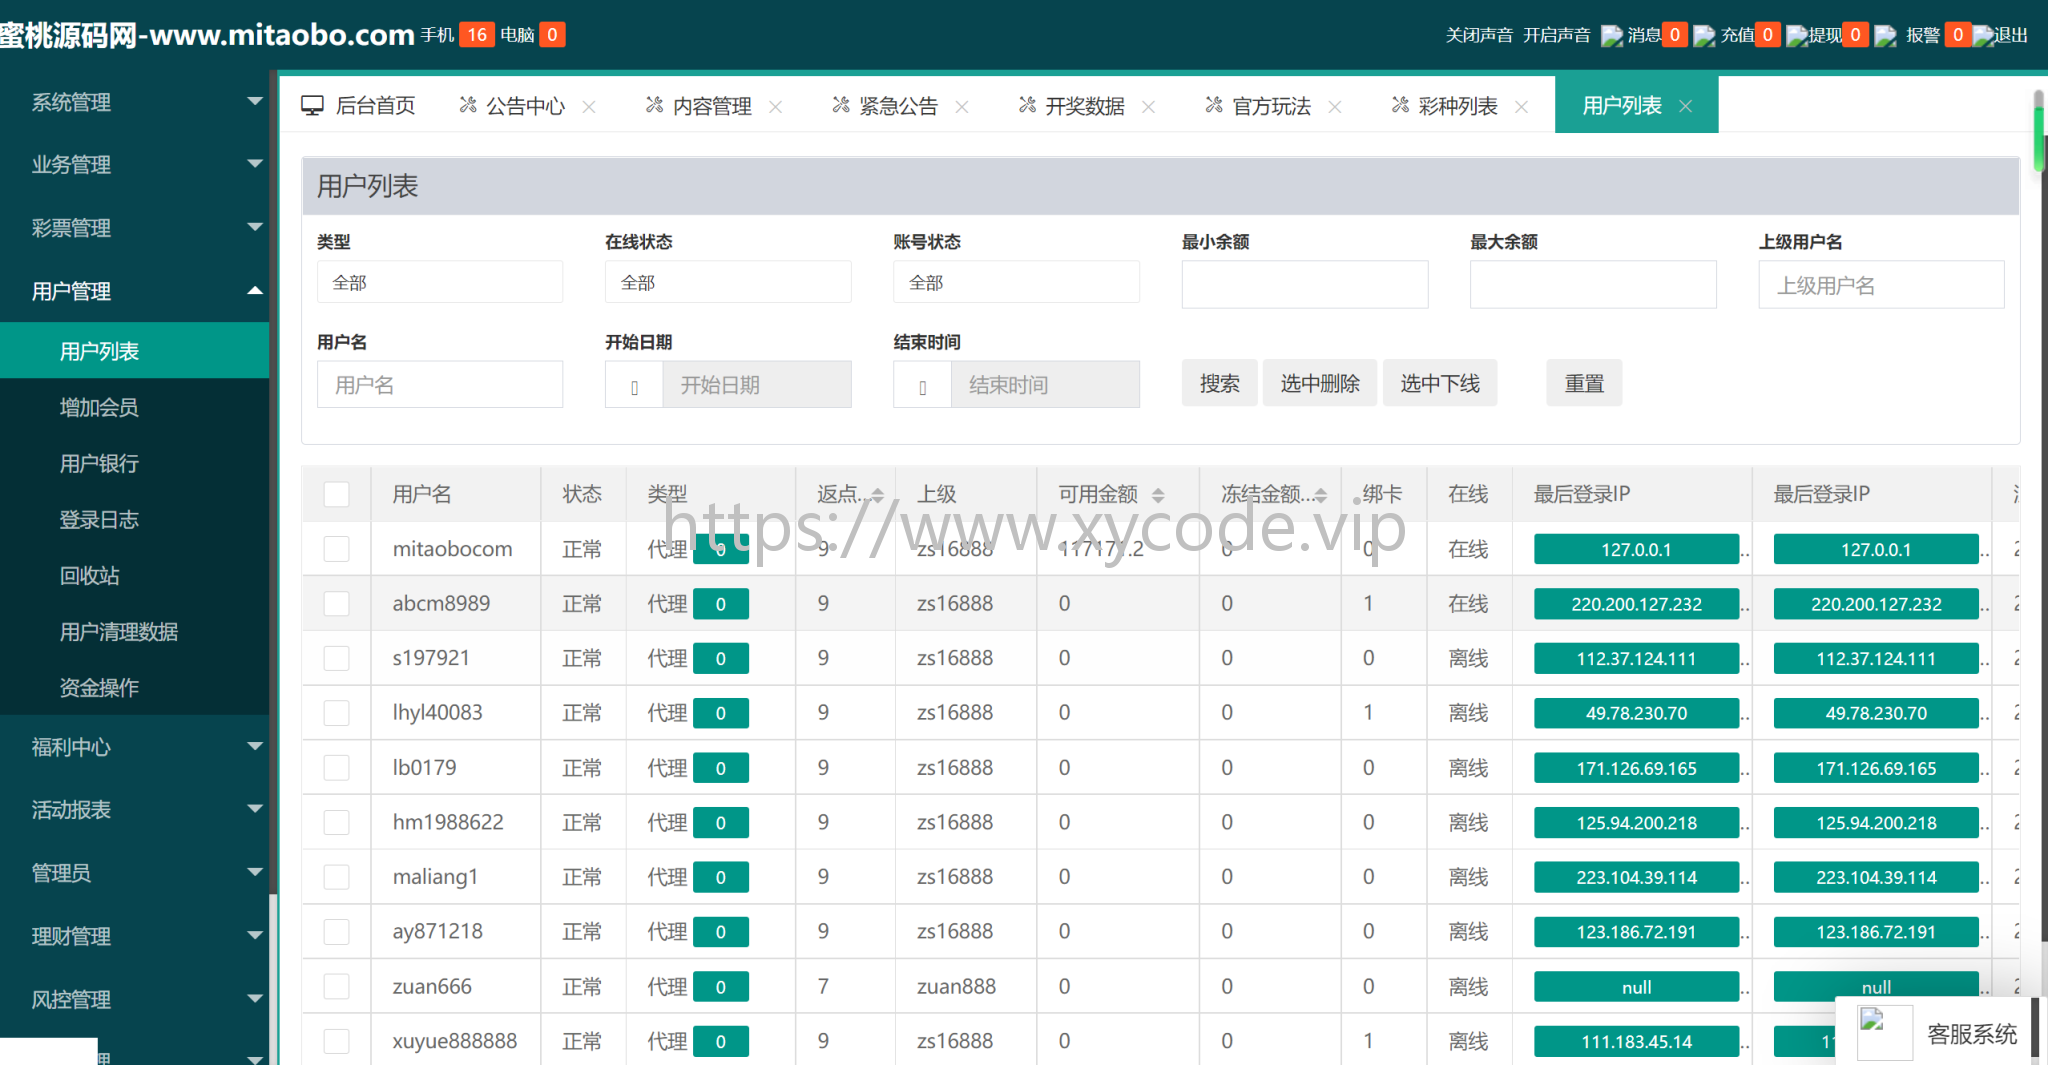The width and height of the screenshot is (2048, 1065).
Task: Expand 彩票管理 sidebar menu
Action: coord(135,228)
